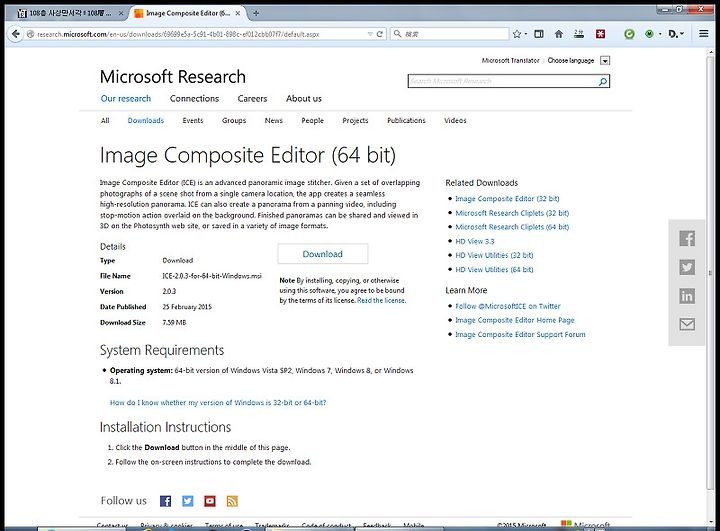Click the file name ICE-2.0.3-for-64-bit-Windows.msi
The height and width of the screenshot is (531, 720).
tap(212, 276)
